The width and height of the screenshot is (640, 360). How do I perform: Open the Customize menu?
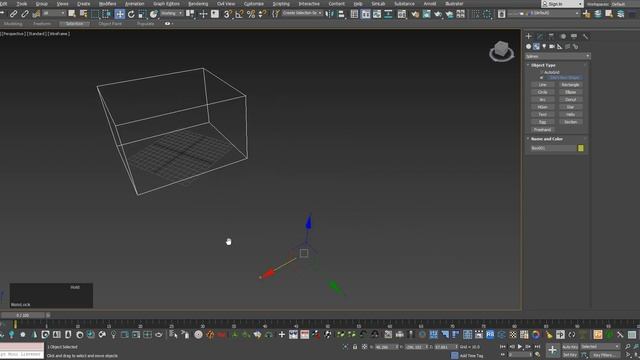click(253, 4)
